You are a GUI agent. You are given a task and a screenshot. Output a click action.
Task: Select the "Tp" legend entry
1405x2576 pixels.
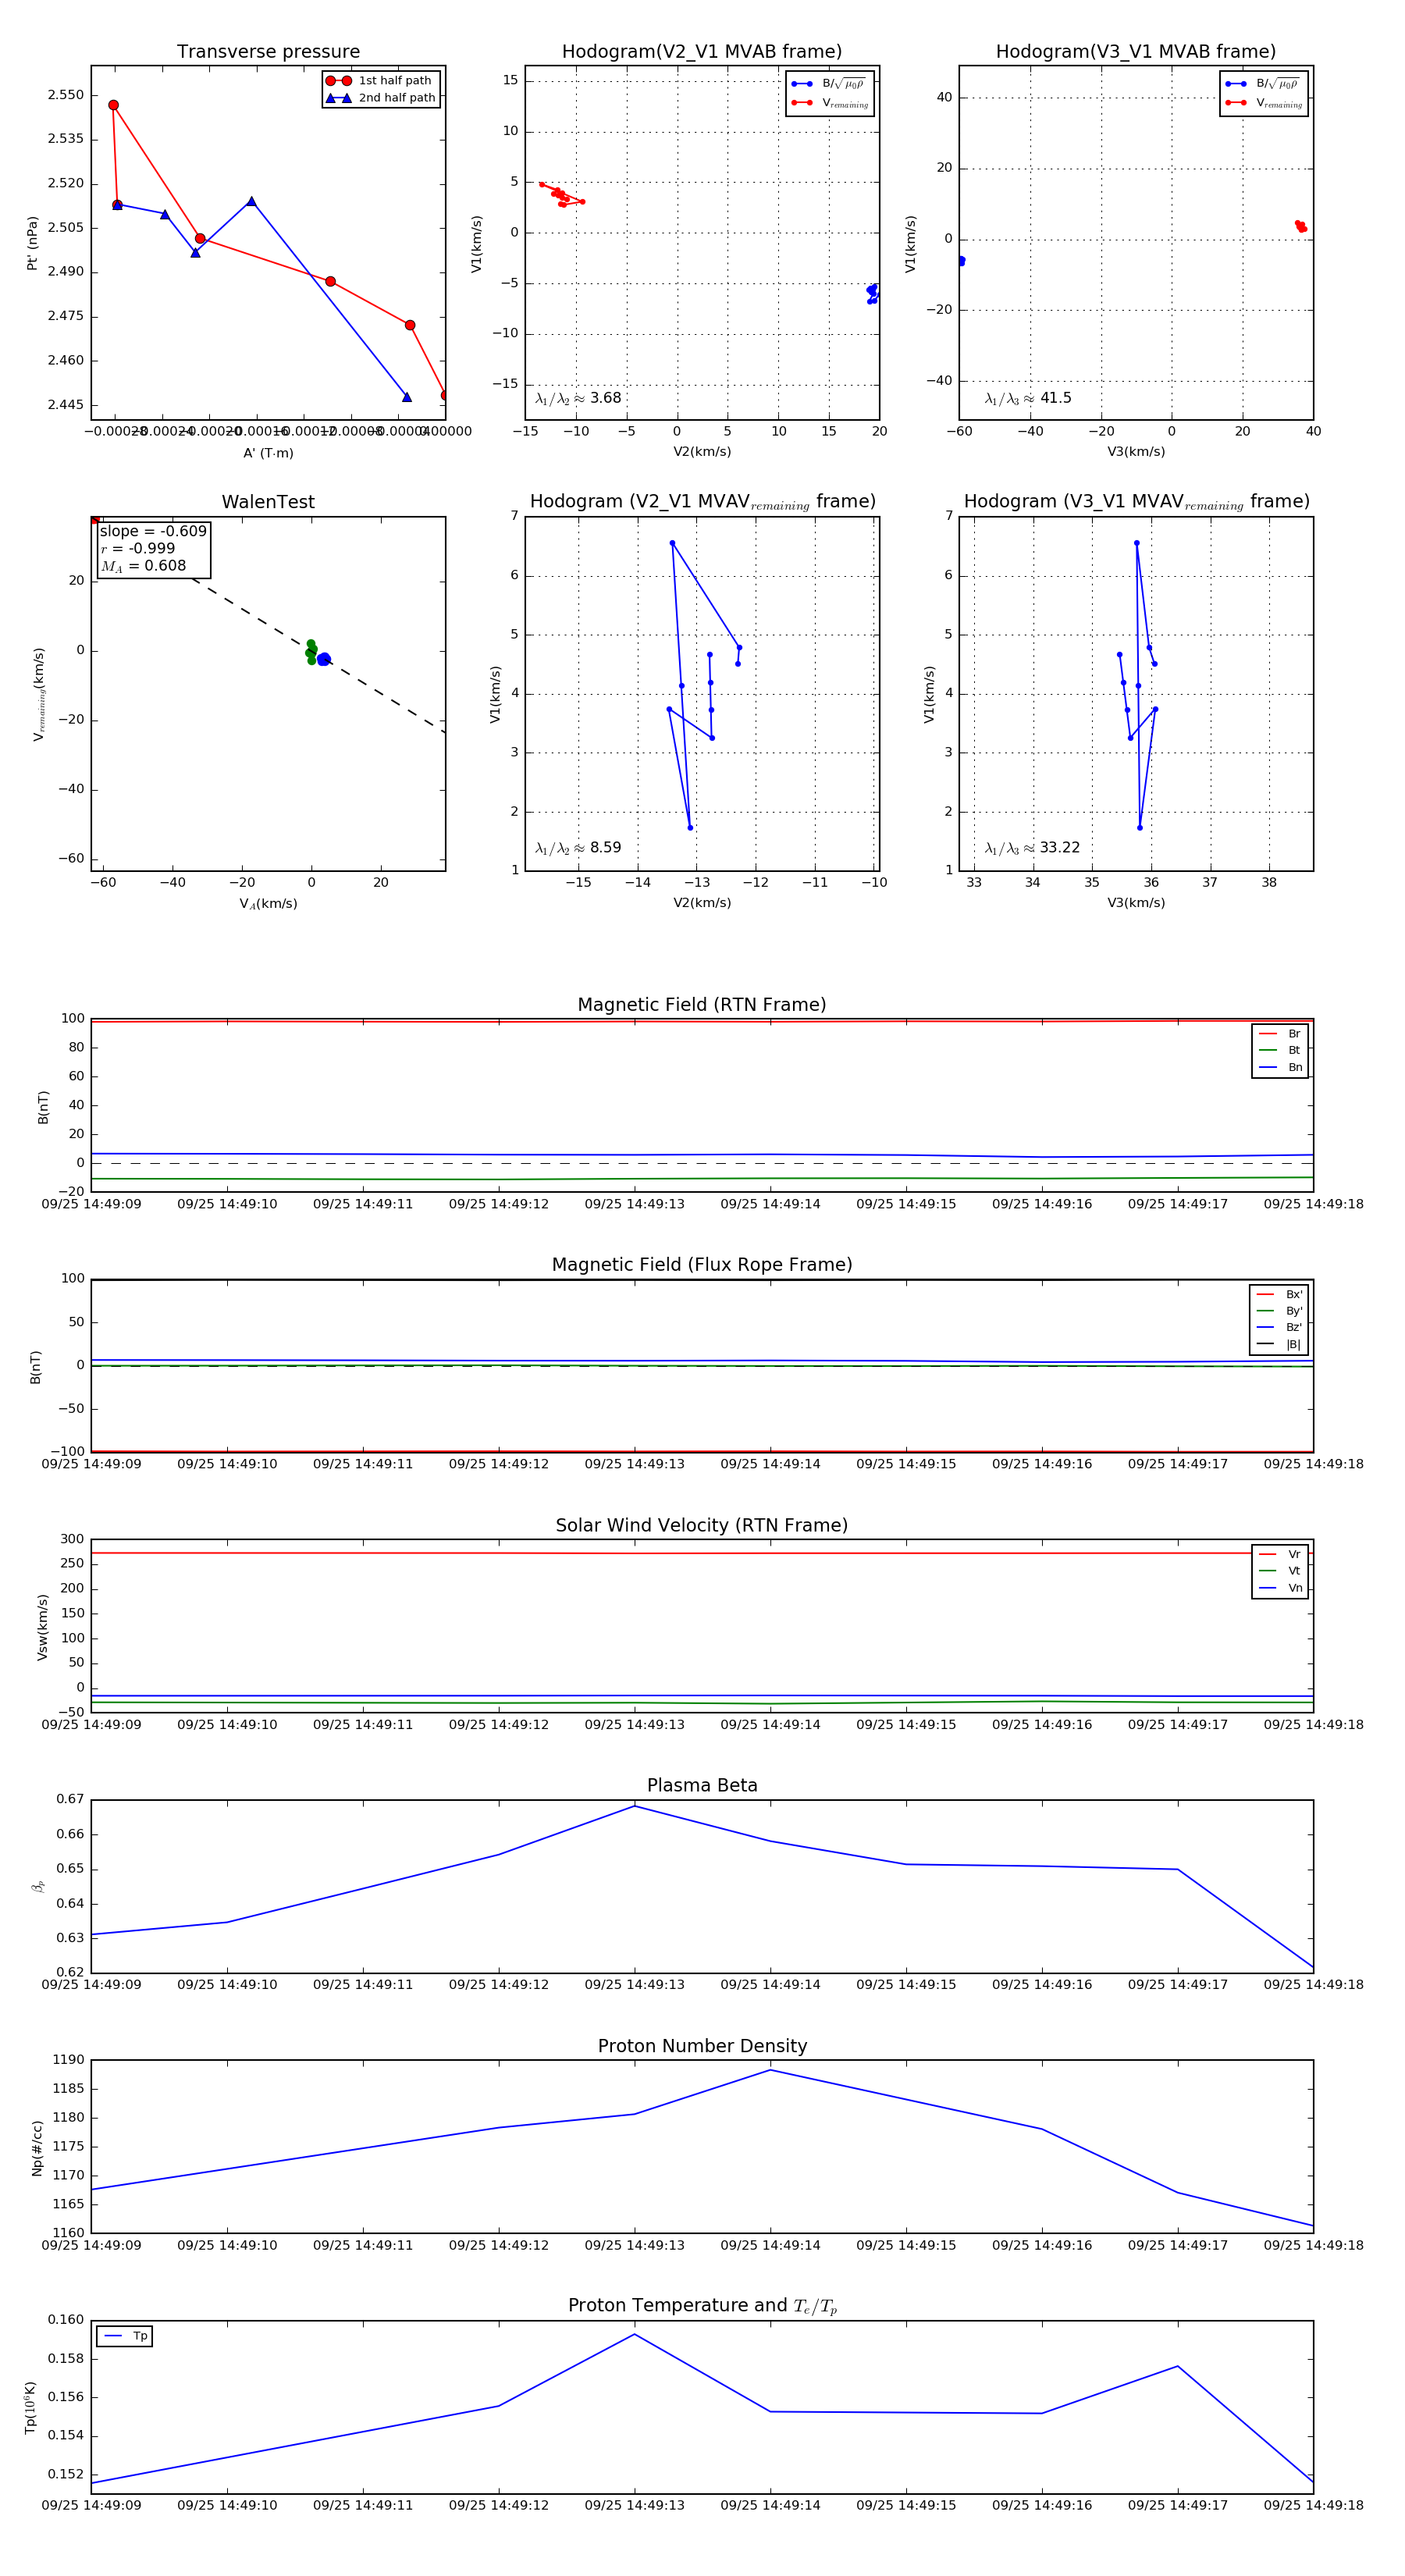click(126, 2336)
